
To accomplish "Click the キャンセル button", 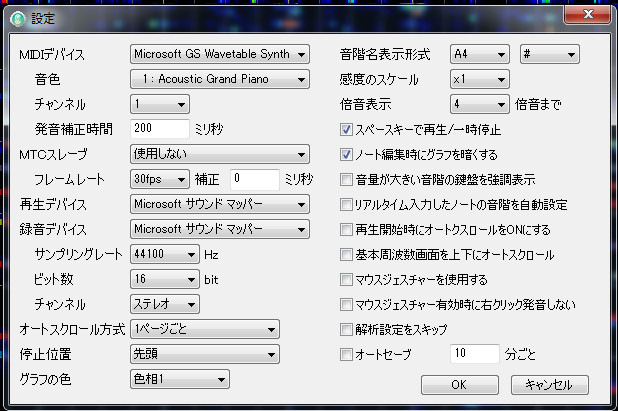I will coord(550,384).
